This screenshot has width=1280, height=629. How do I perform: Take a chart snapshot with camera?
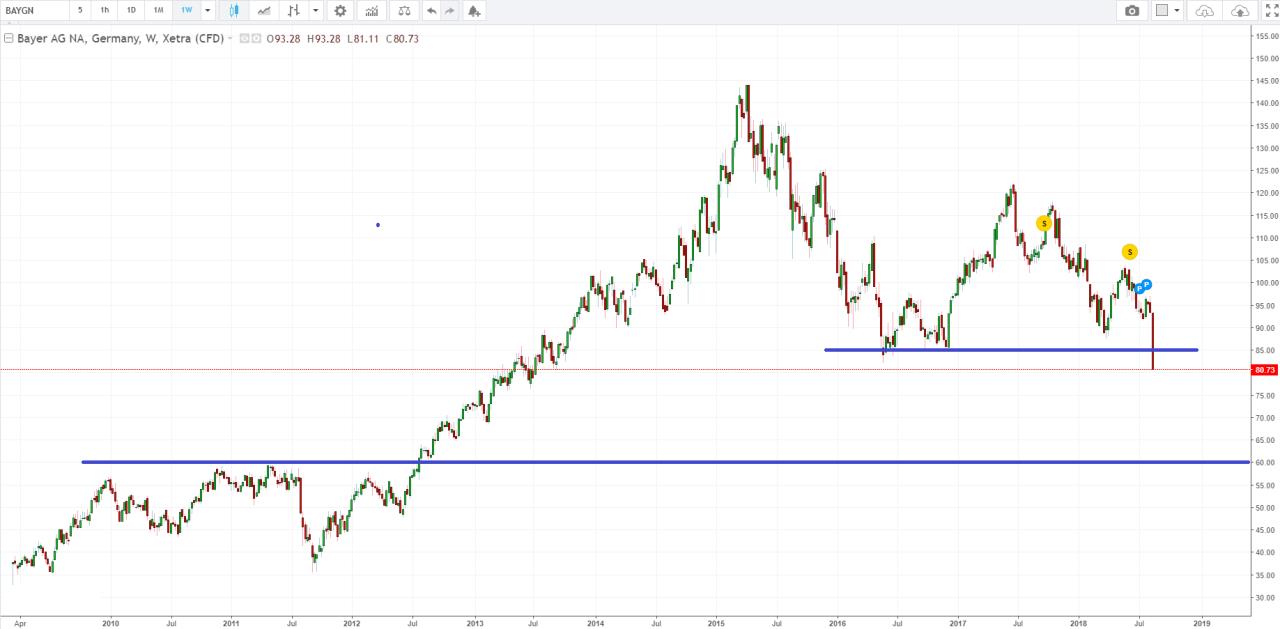click(1131, 11)
